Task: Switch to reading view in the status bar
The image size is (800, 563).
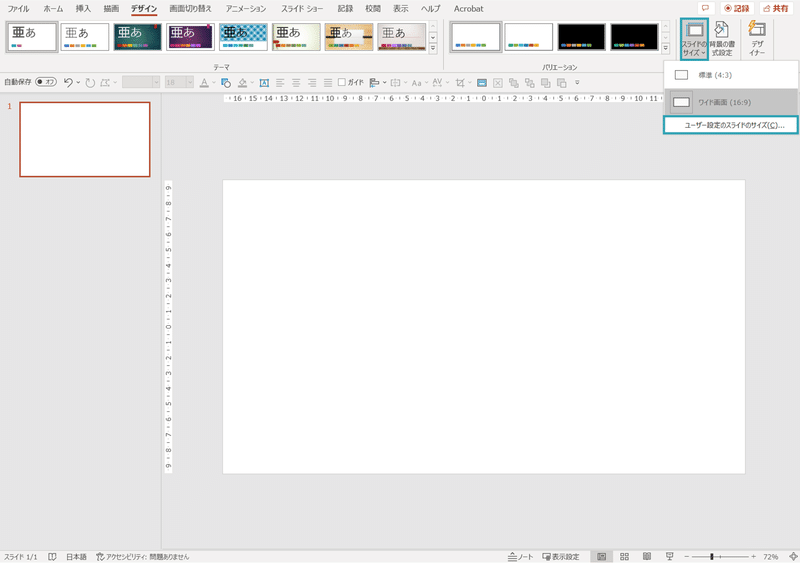Action: 647,556
